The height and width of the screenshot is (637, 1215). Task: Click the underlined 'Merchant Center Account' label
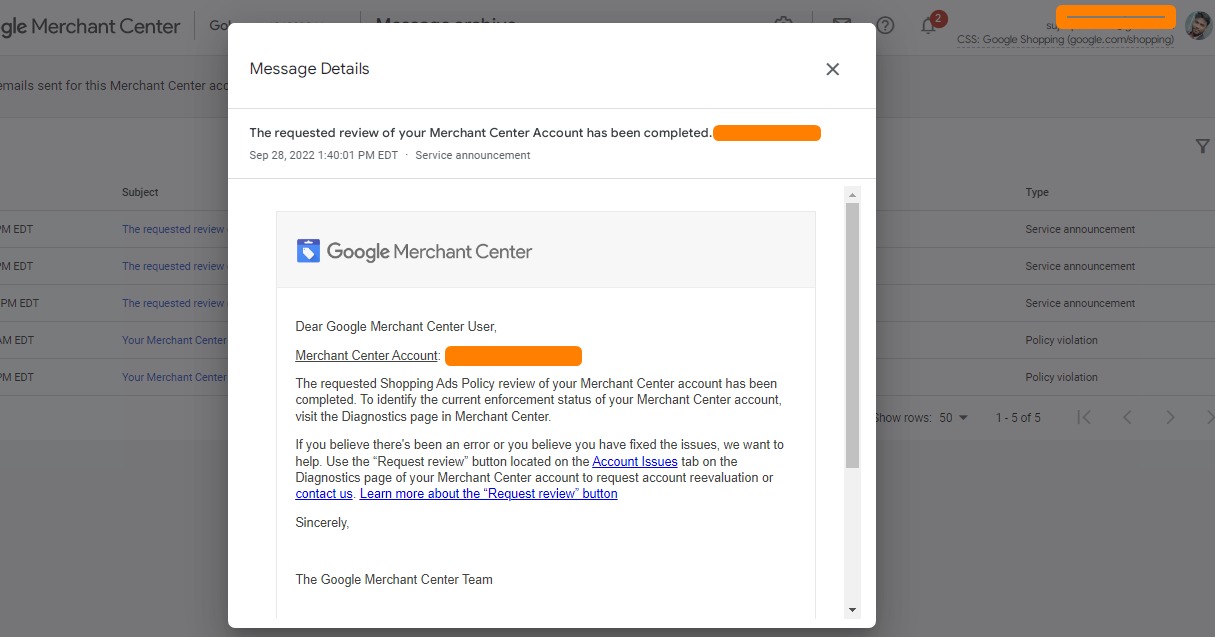point(367,356)
